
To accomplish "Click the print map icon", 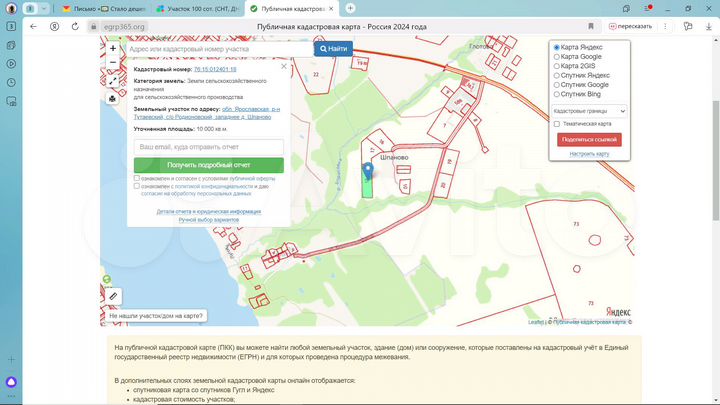I will pyautogui.click(x=112, y=99).
